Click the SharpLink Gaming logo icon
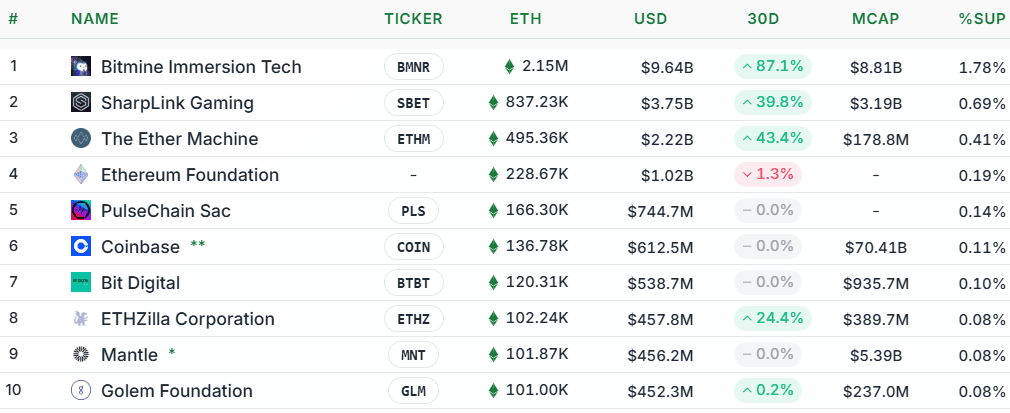Screen dimensions: 1010x413 coord(81,103)
